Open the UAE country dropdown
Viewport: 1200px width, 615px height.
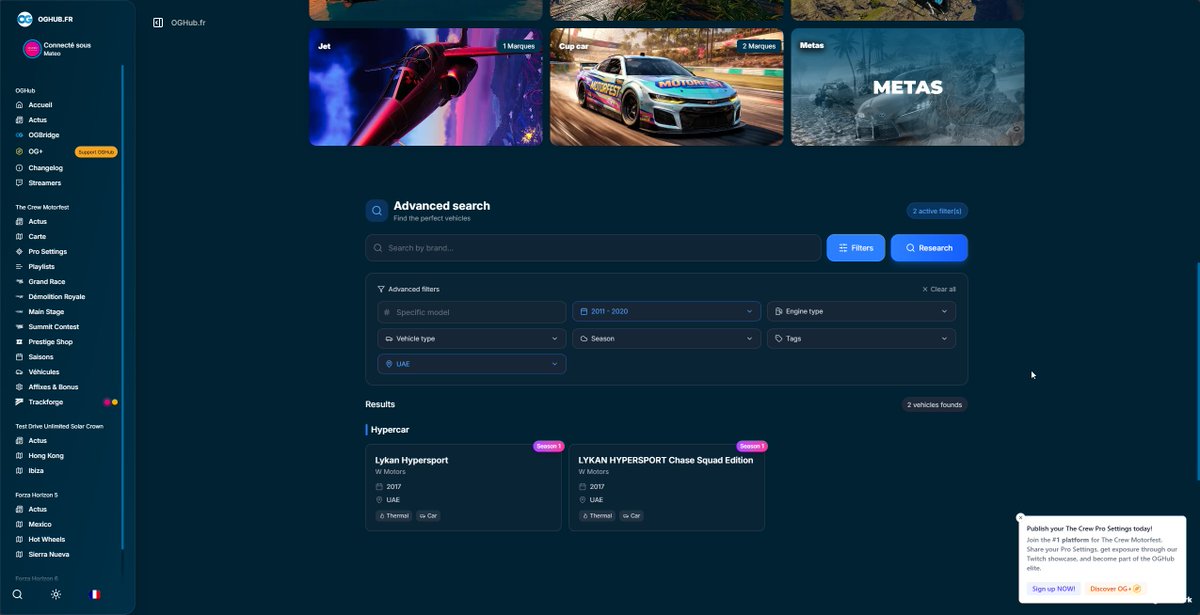[x=471, y=365]
